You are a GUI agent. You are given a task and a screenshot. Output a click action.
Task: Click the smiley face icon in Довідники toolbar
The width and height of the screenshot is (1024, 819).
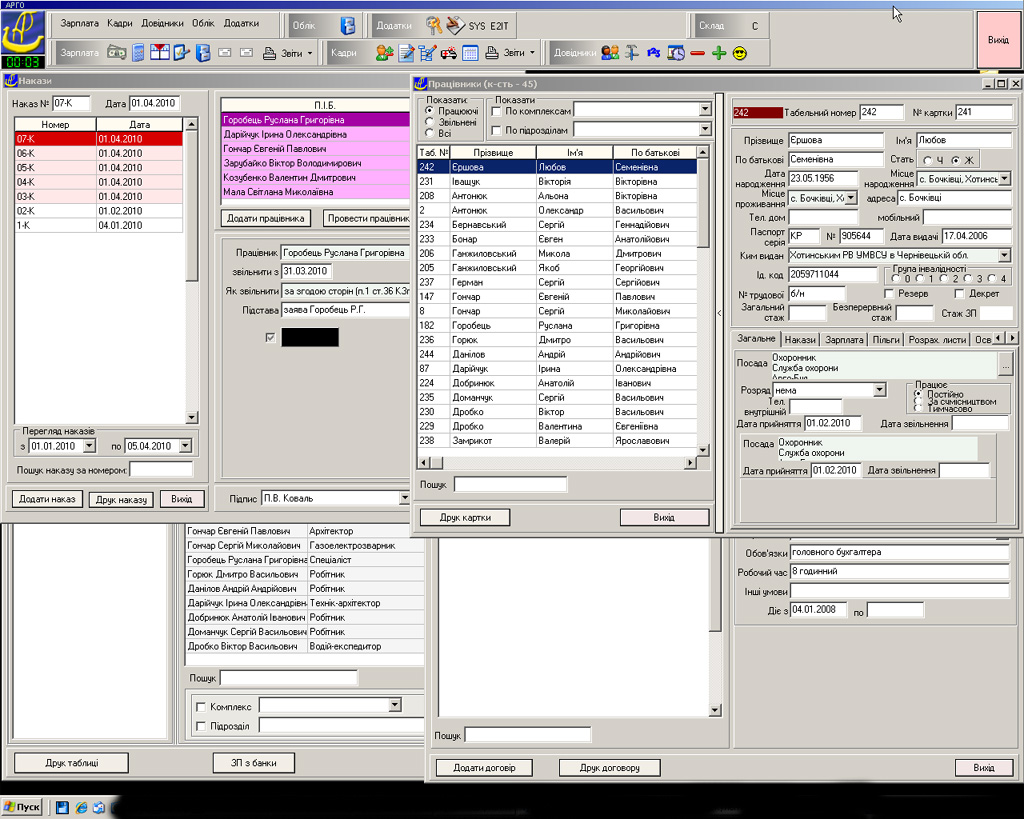[740, 52]
